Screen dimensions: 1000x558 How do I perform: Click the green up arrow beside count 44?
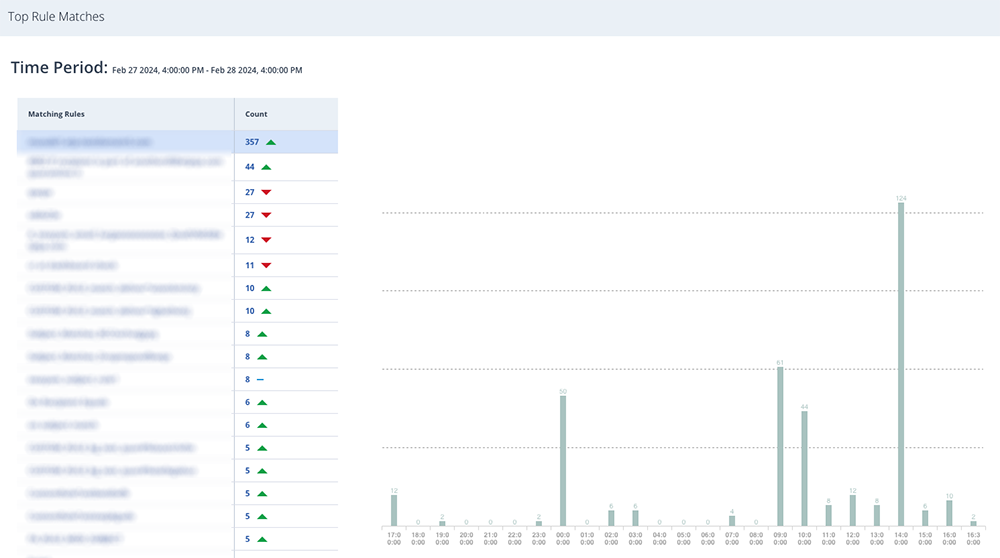point(267,167)
